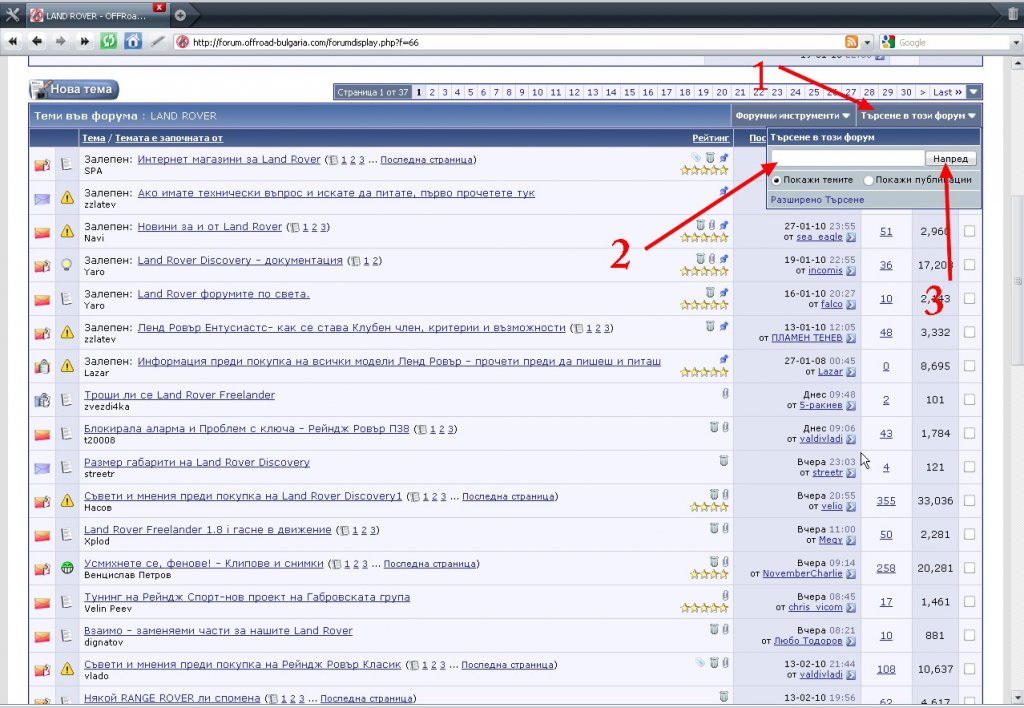Open the page-jump dropdown arrow after Last
Viewport: 1024px width, 708px height.
coord(974,92)
